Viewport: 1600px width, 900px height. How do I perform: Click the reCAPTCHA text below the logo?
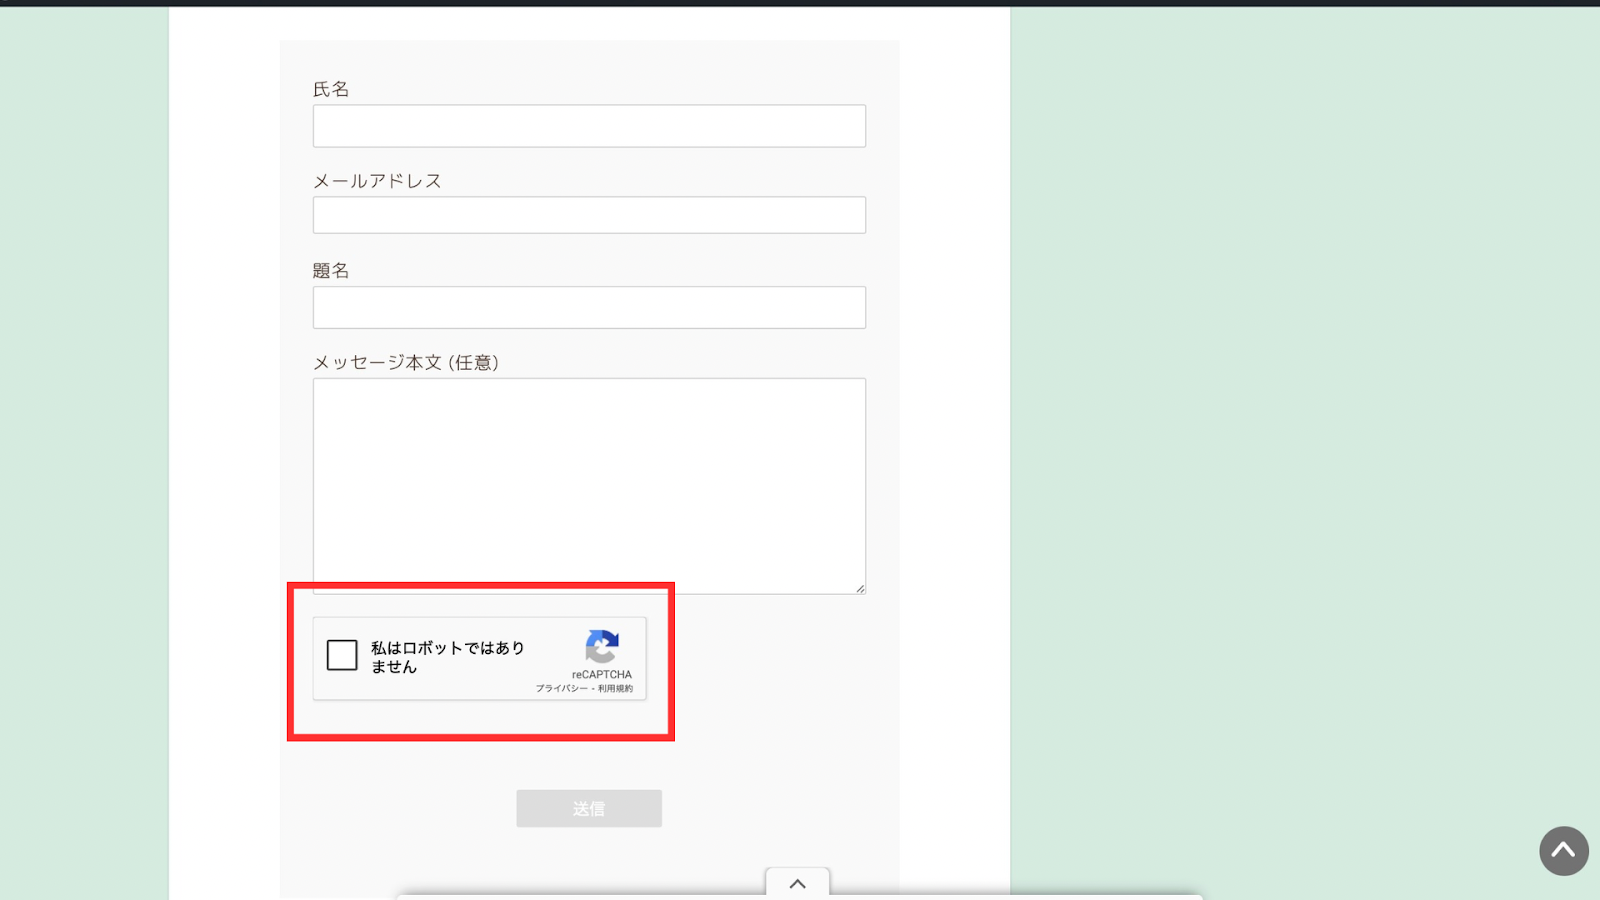click(x=602, y=675)
